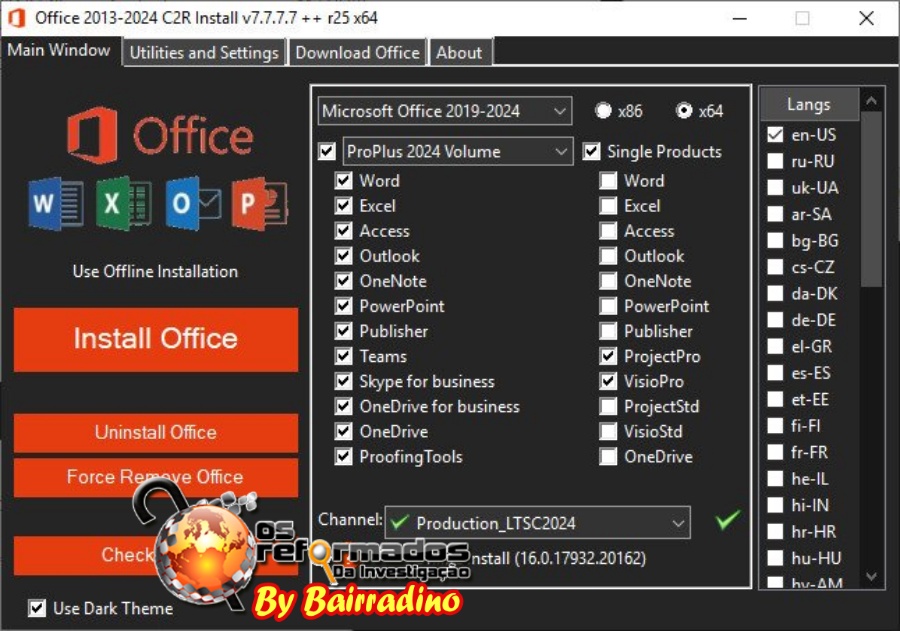Uncheck the en-US language
The image size is (900, 631).
pyautogui.click(x=775, y=135)
